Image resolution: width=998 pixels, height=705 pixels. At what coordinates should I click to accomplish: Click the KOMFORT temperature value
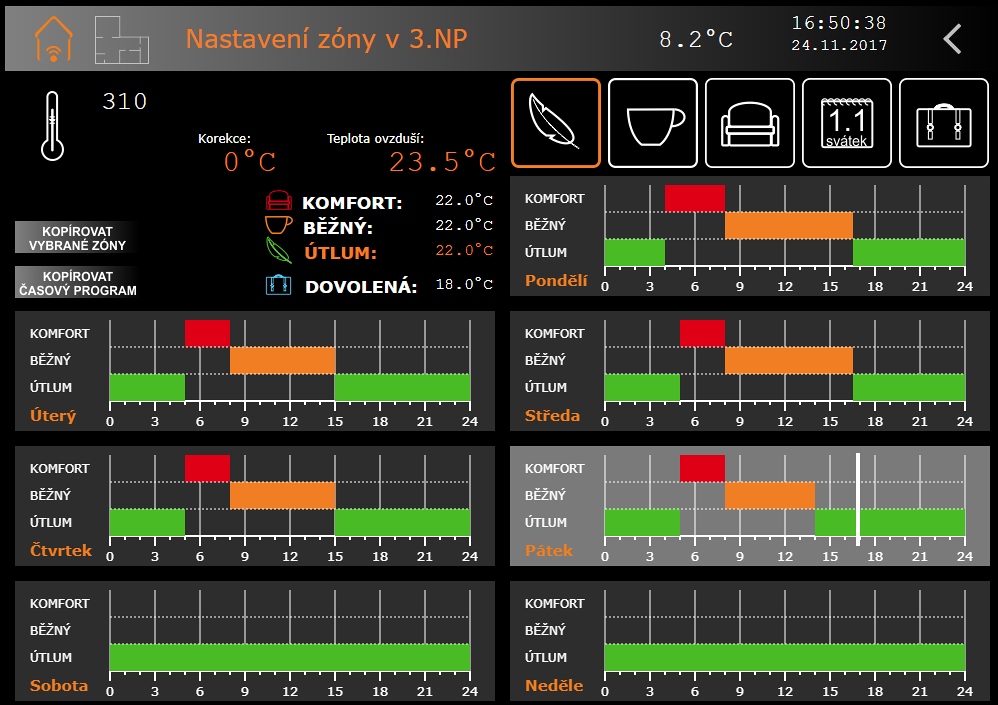(x=465, y=201)
